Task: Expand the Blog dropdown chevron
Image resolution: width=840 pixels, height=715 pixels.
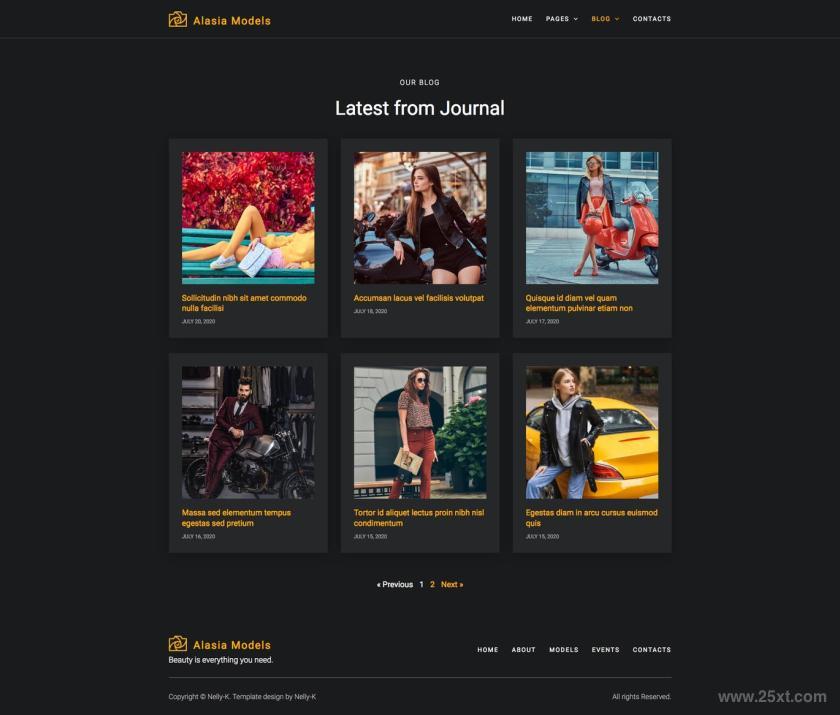Action: (x=617, y=19)
